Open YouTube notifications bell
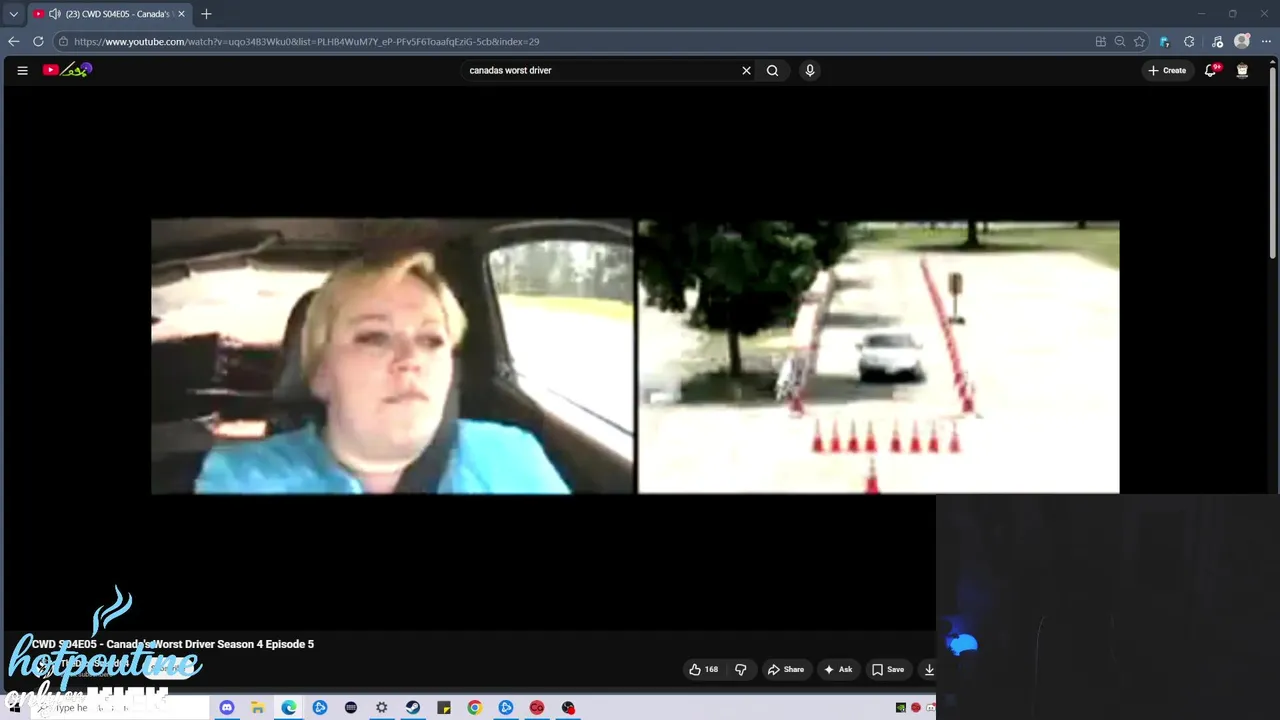The image size is (1280, 720). [x=1211, y=70]
